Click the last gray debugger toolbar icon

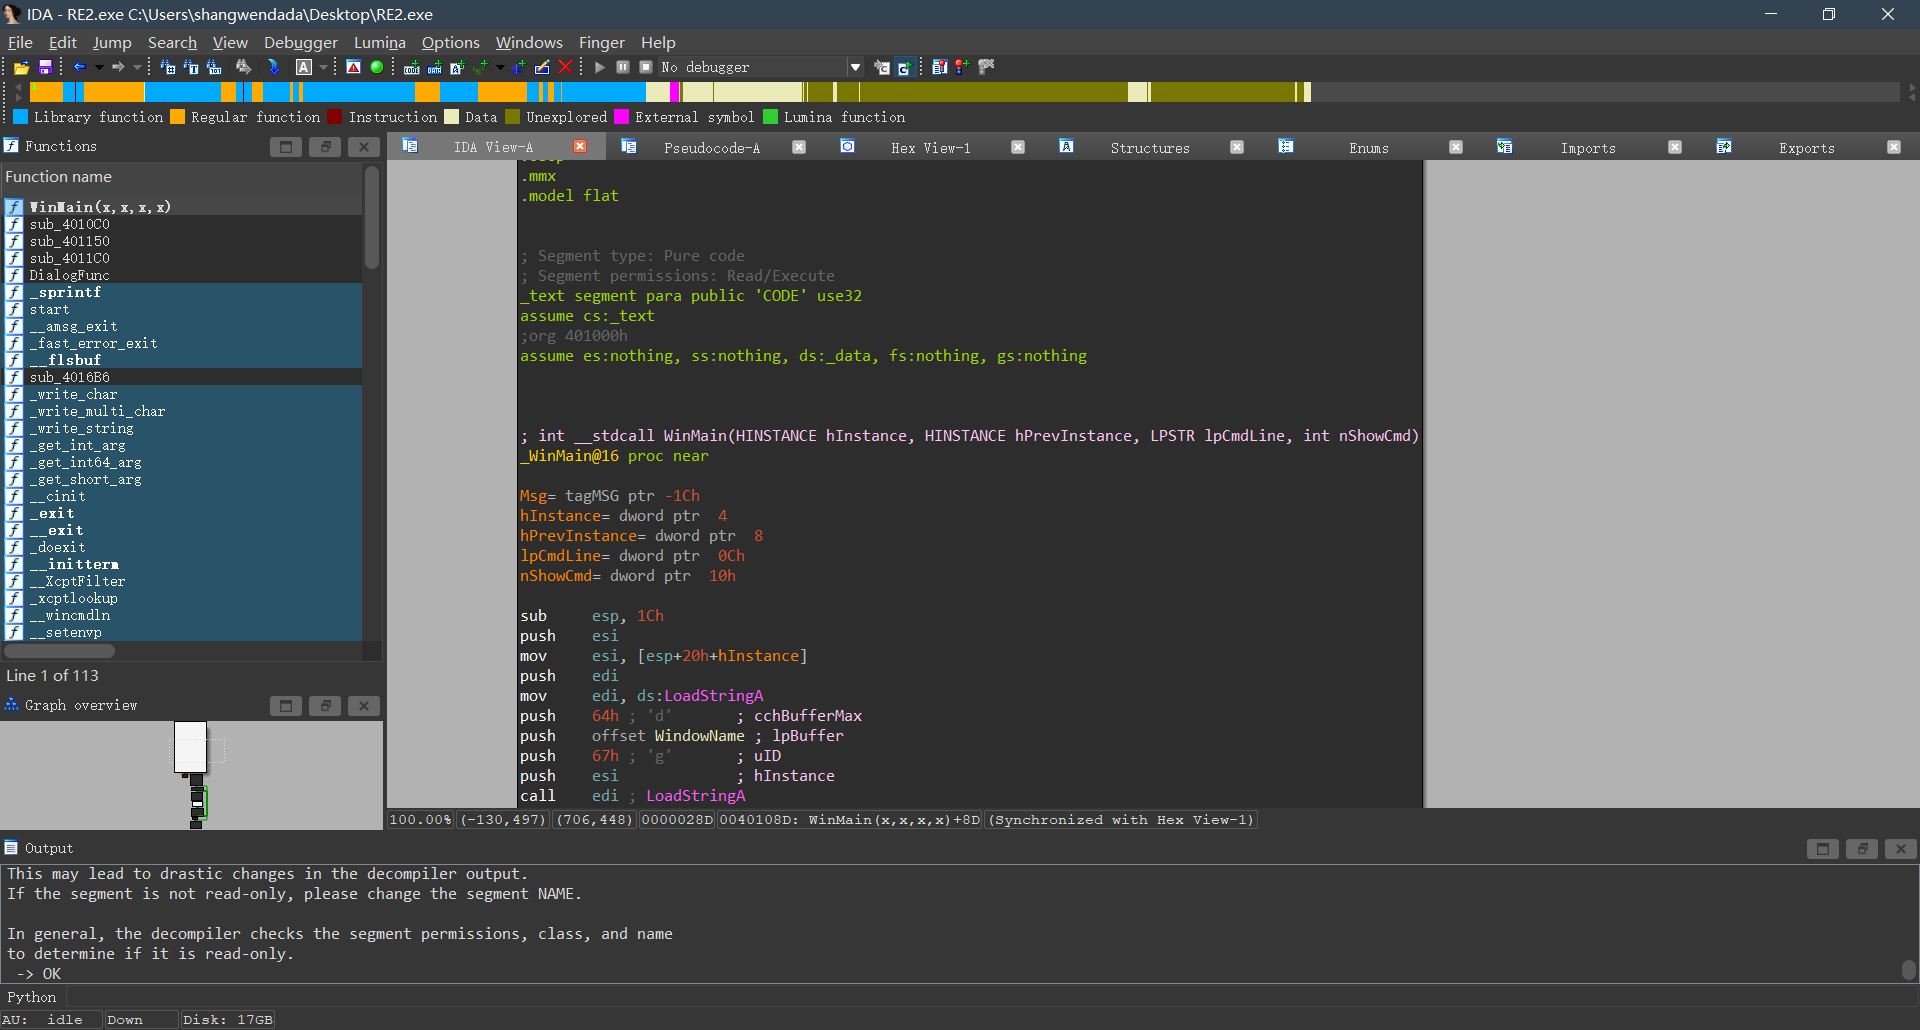(x=986, y=67)
